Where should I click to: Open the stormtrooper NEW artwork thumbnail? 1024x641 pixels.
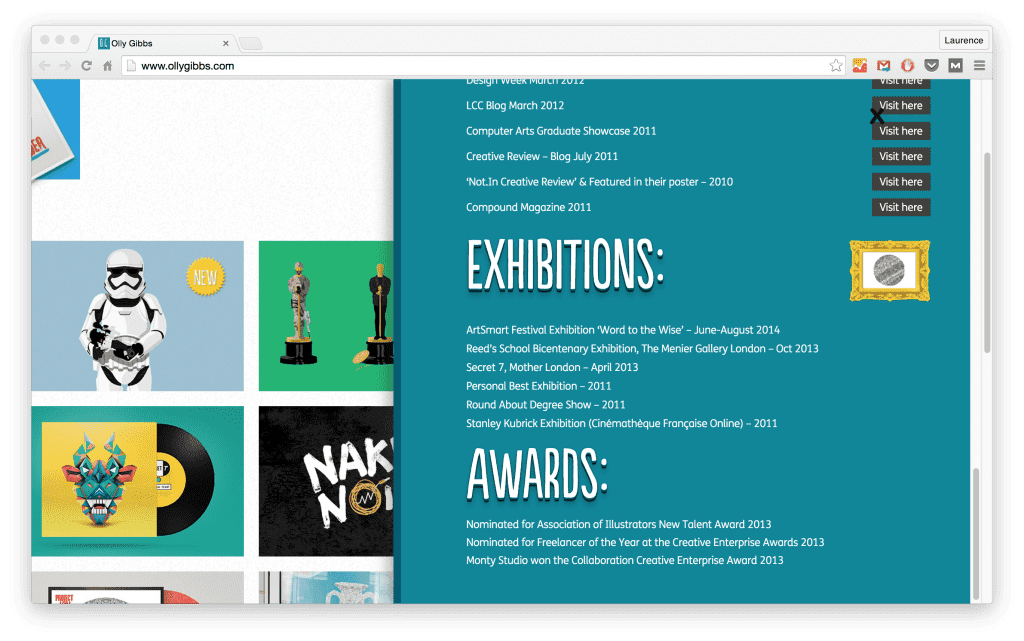138,316
